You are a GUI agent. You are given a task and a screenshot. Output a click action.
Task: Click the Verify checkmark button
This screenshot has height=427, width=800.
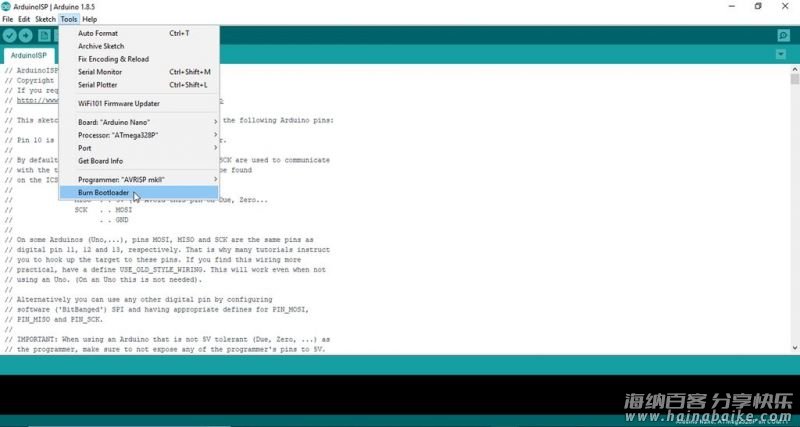point(9,35)
